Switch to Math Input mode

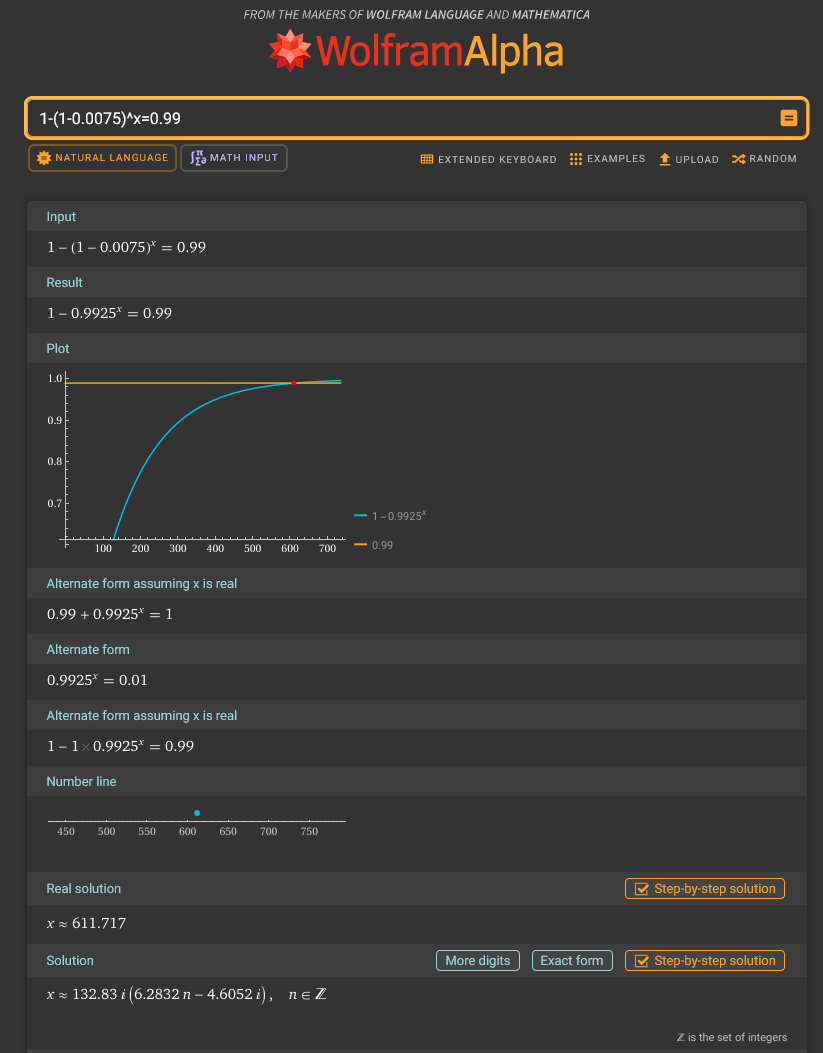point(234,158)
